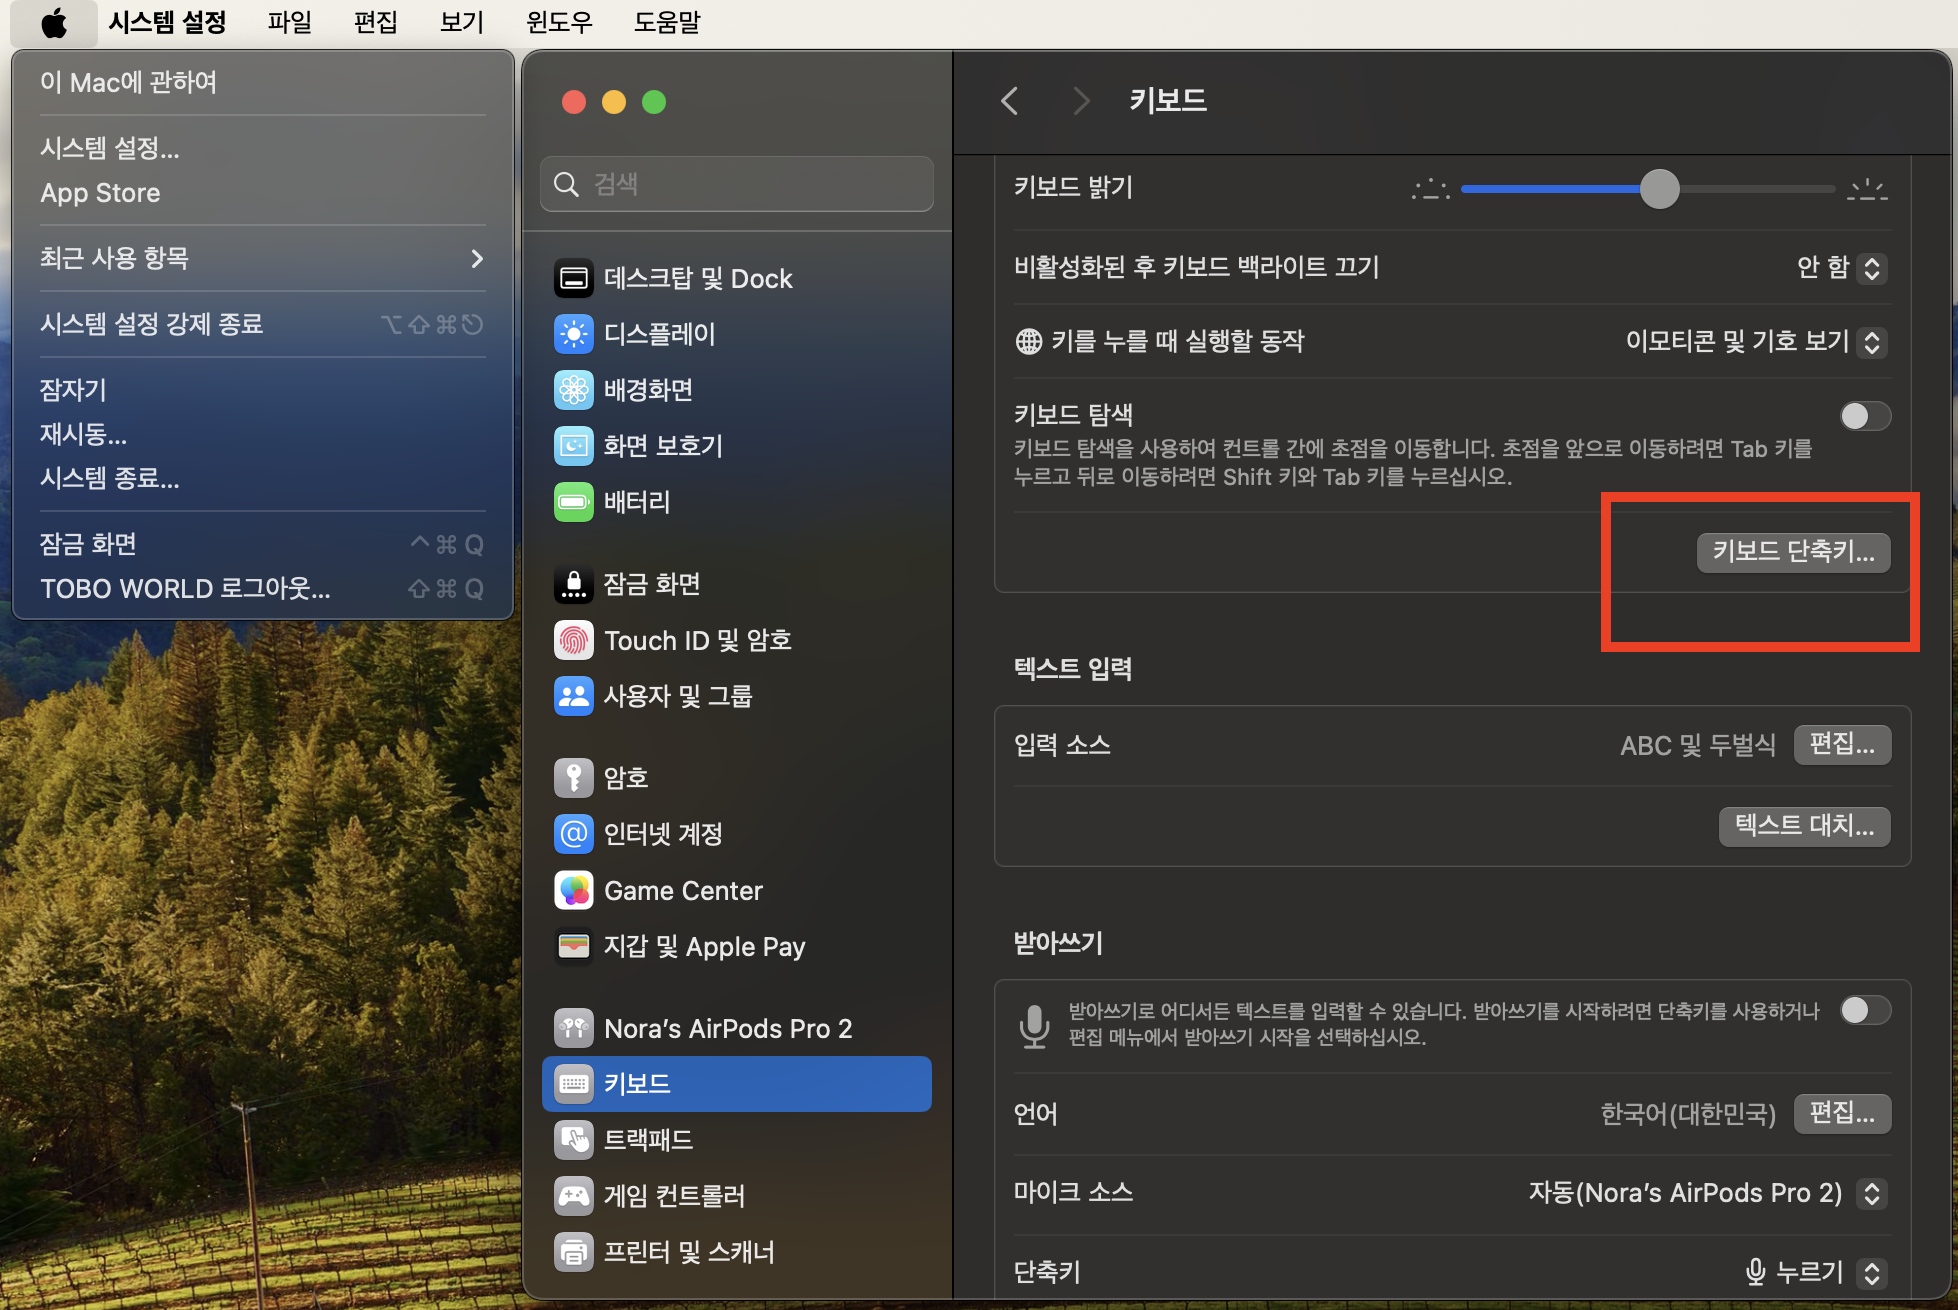Open the Game Center icon
The width and height of the screenshot is (1958, 1310).
coord(574,891)
